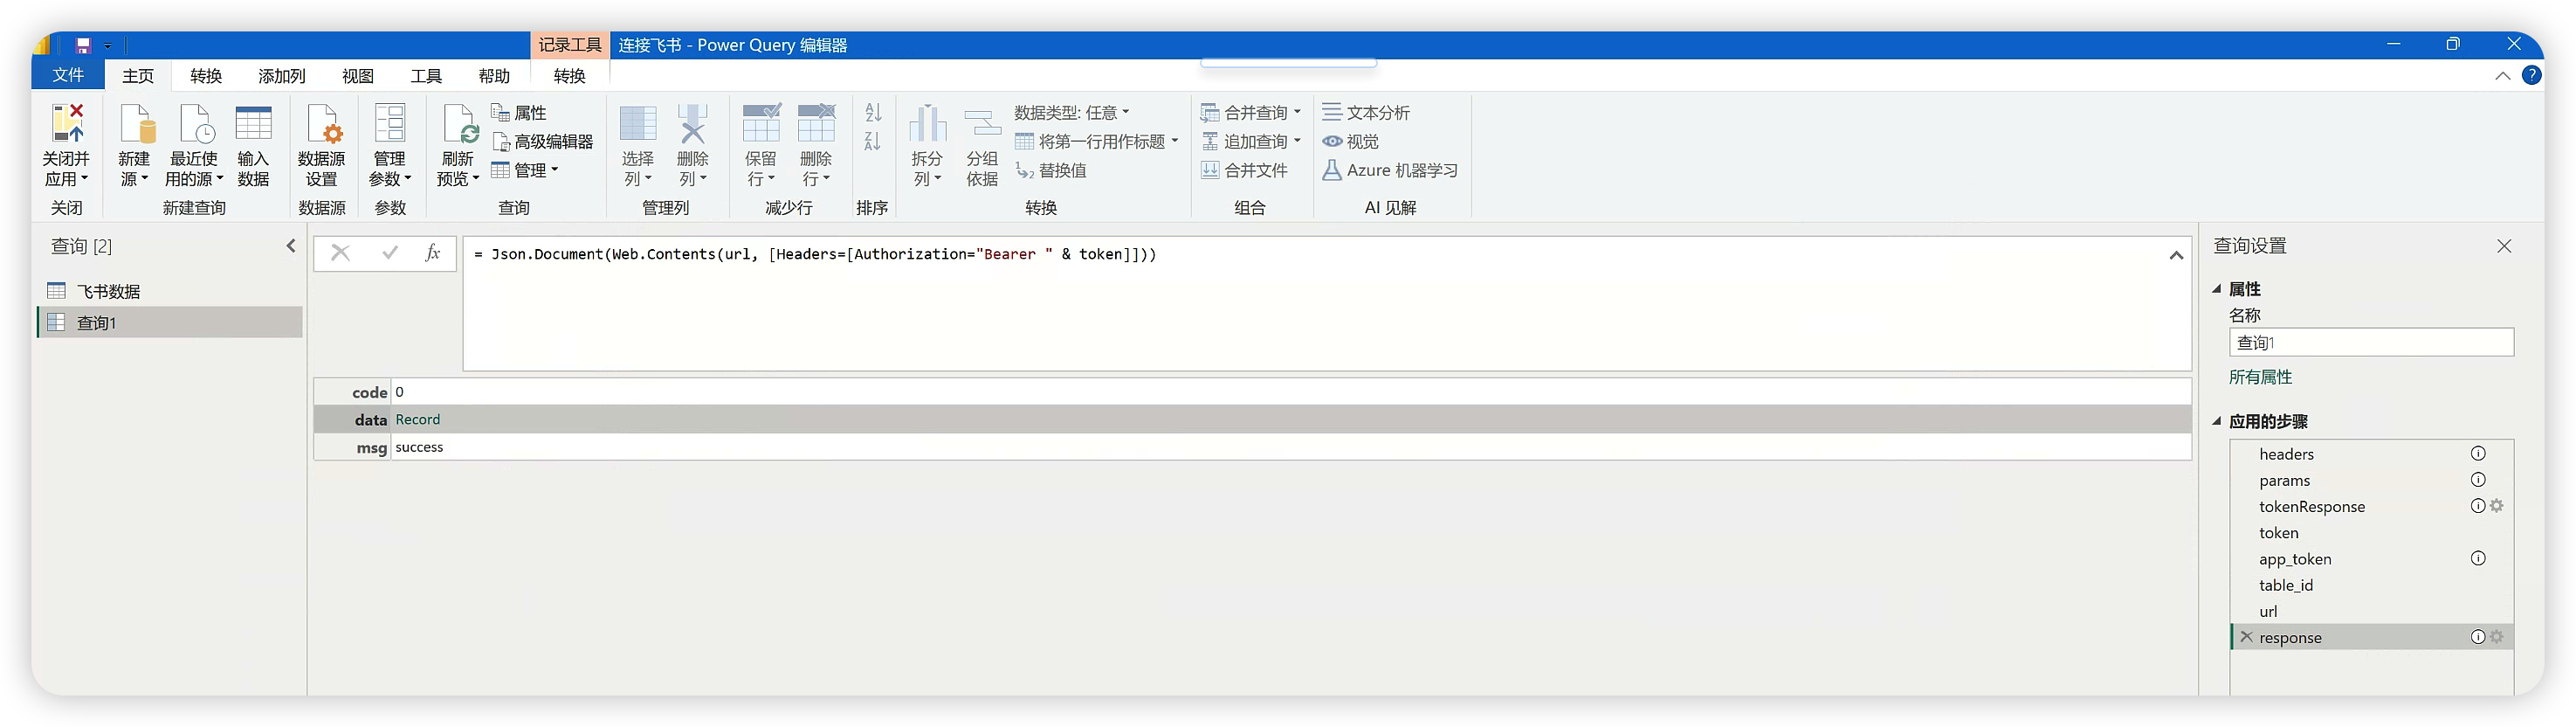Viewport: 2576px width, 727px height.
Task: Switch to the Home (主页) tab
Action: pos(138,76)
